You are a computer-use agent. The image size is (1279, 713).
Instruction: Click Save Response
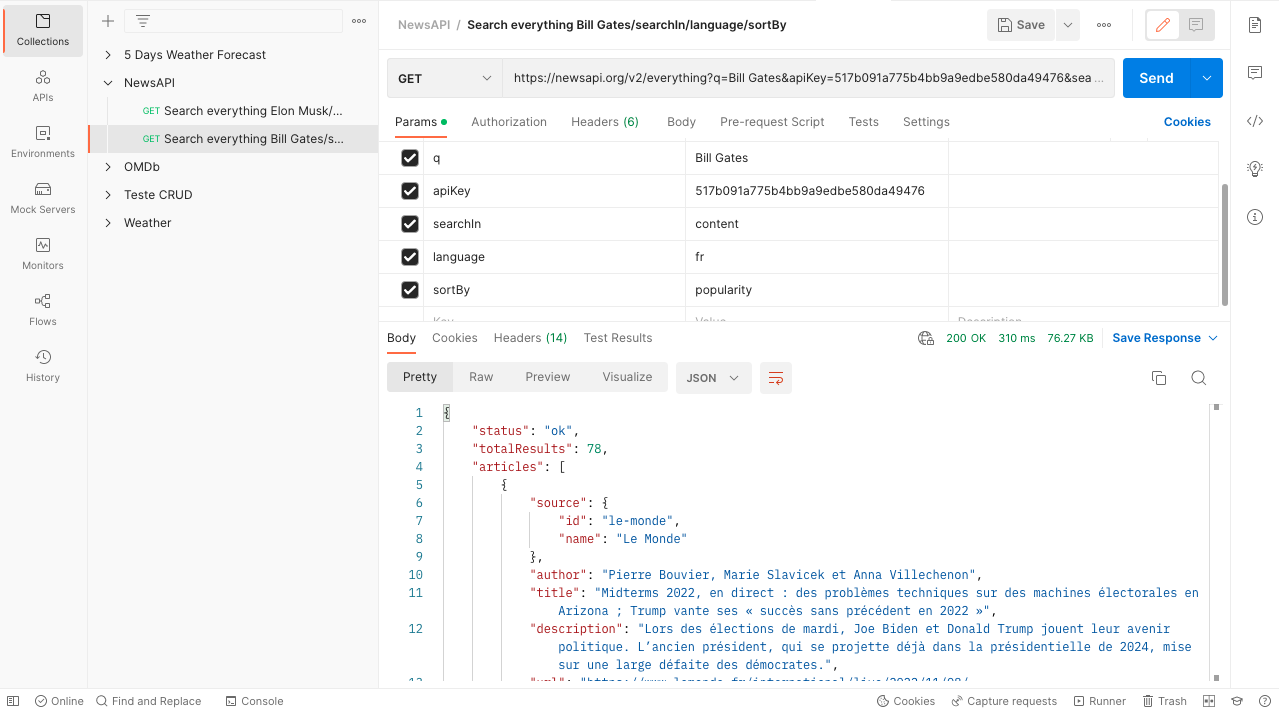(1158, 338)
